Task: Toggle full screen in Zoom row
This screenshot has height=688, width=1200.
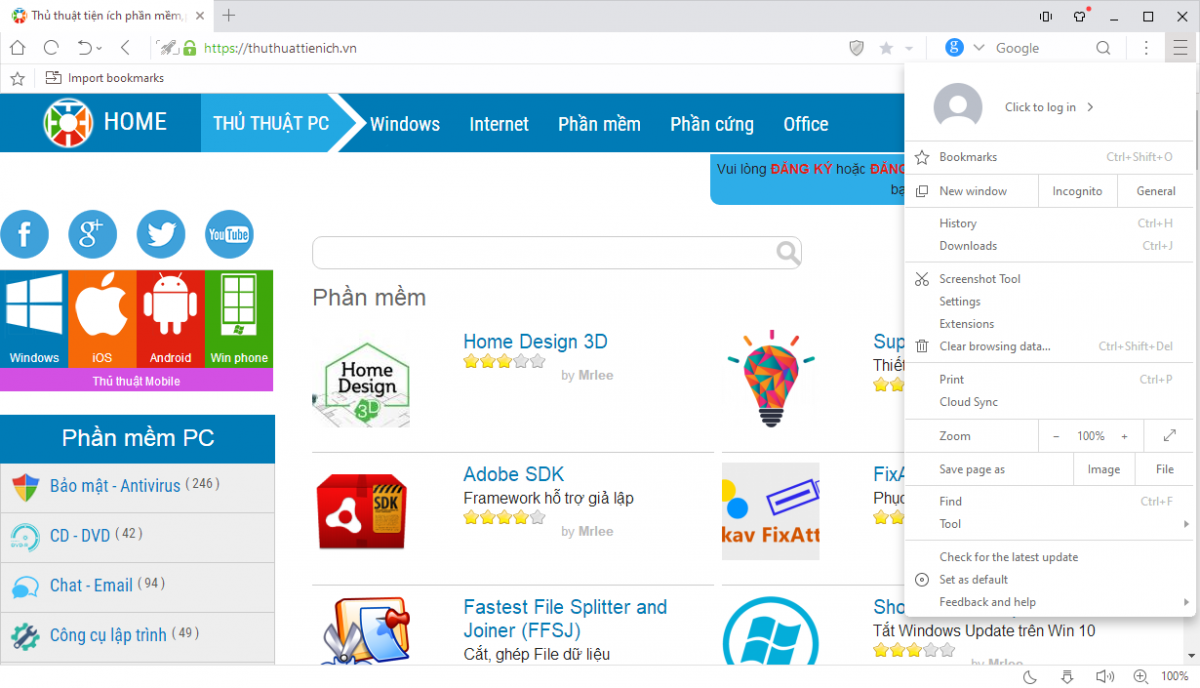Action: click(x=1170, y=436)
